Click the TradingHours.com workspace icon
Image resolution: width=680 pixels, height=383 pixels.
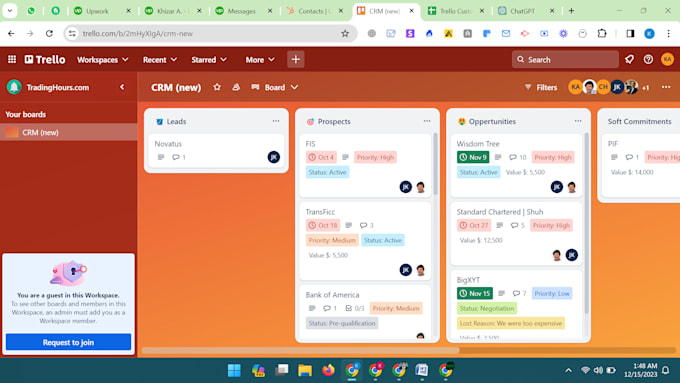point(14,87)
